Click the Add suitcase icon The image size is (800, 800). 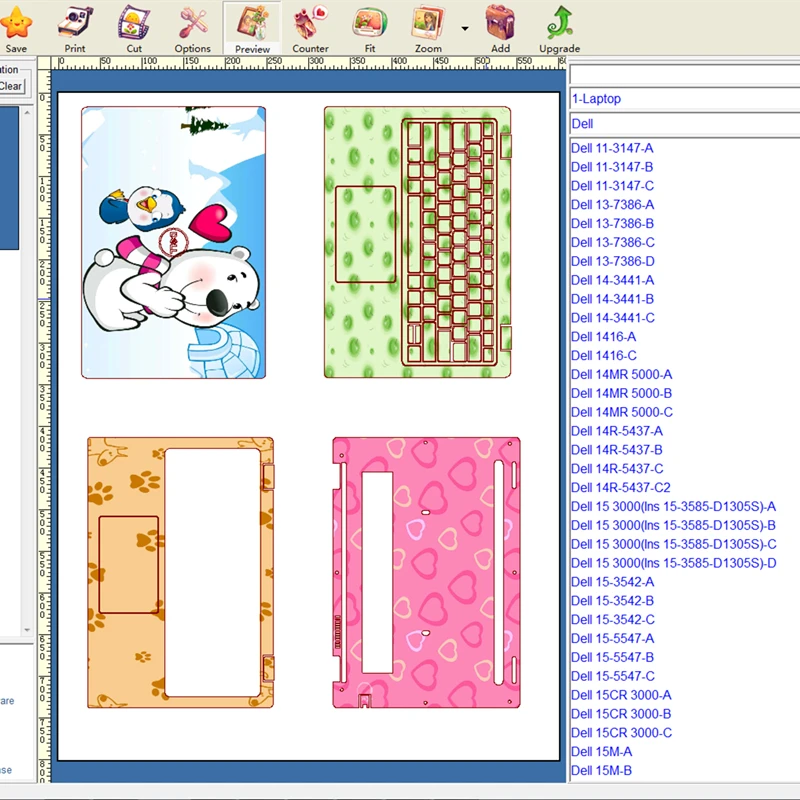coord(500,22)
